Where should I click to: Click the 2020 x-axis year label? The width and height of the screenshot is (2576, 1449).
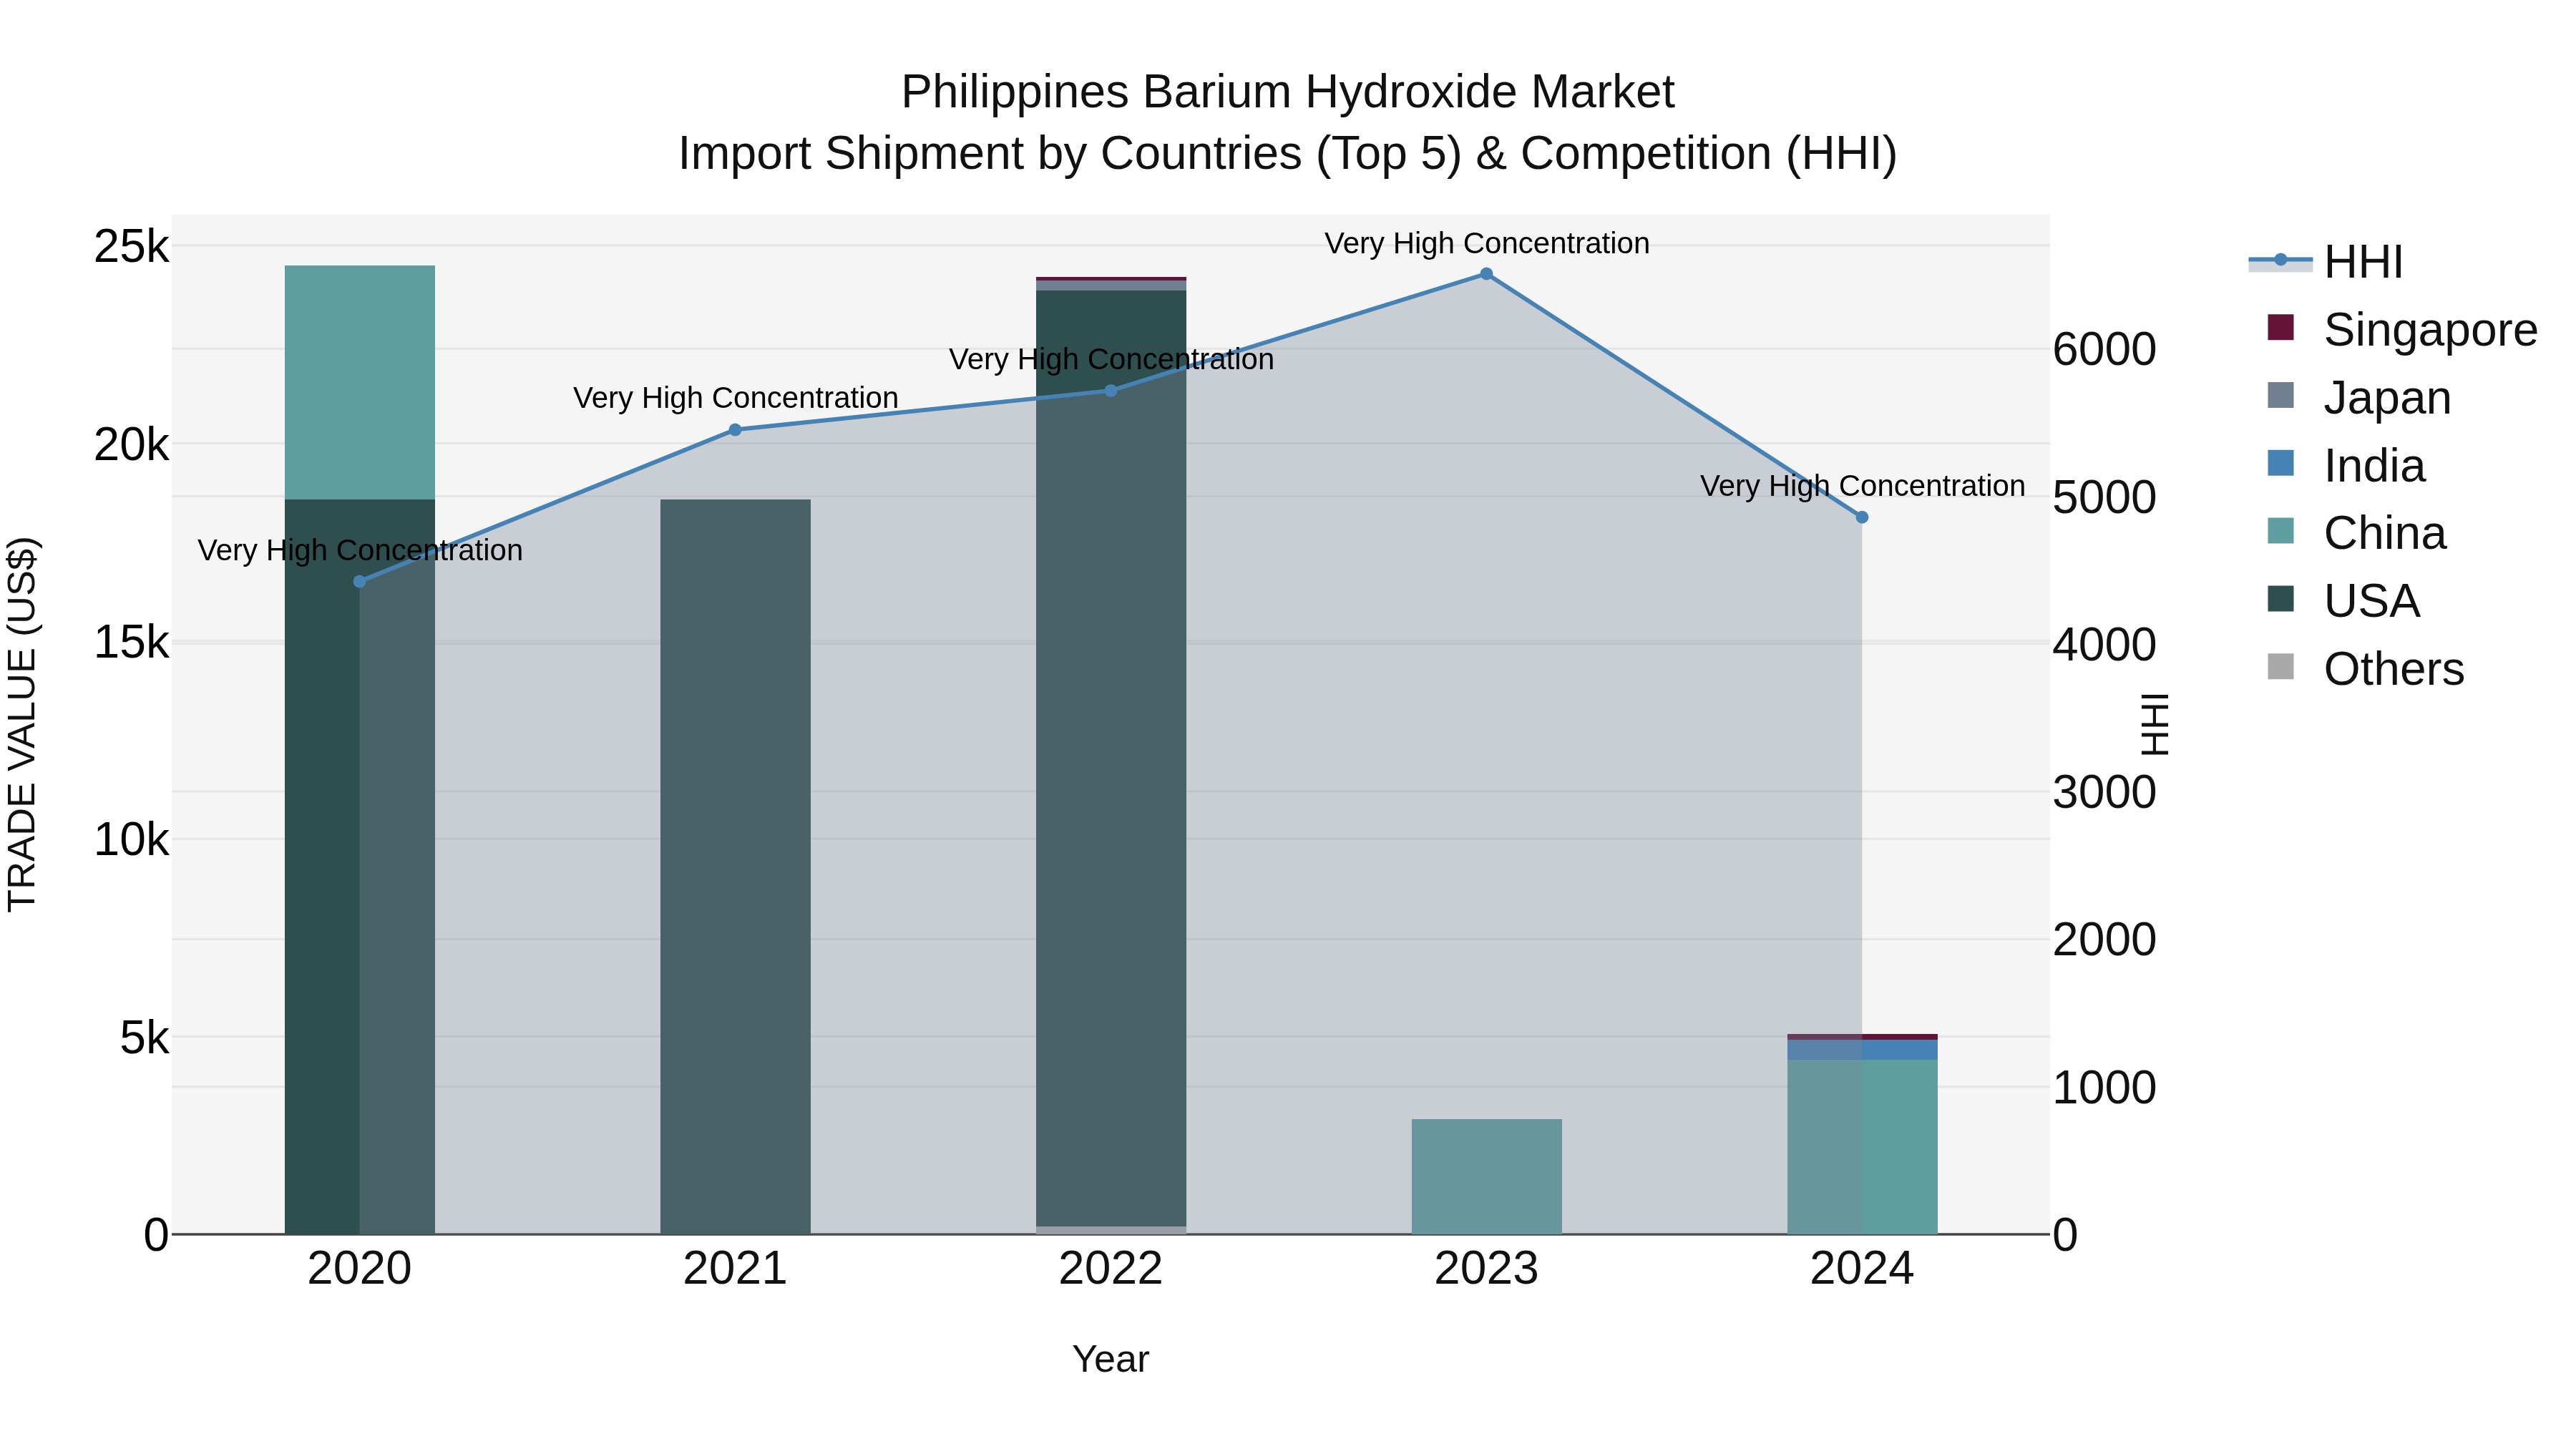pos(360,1269)
